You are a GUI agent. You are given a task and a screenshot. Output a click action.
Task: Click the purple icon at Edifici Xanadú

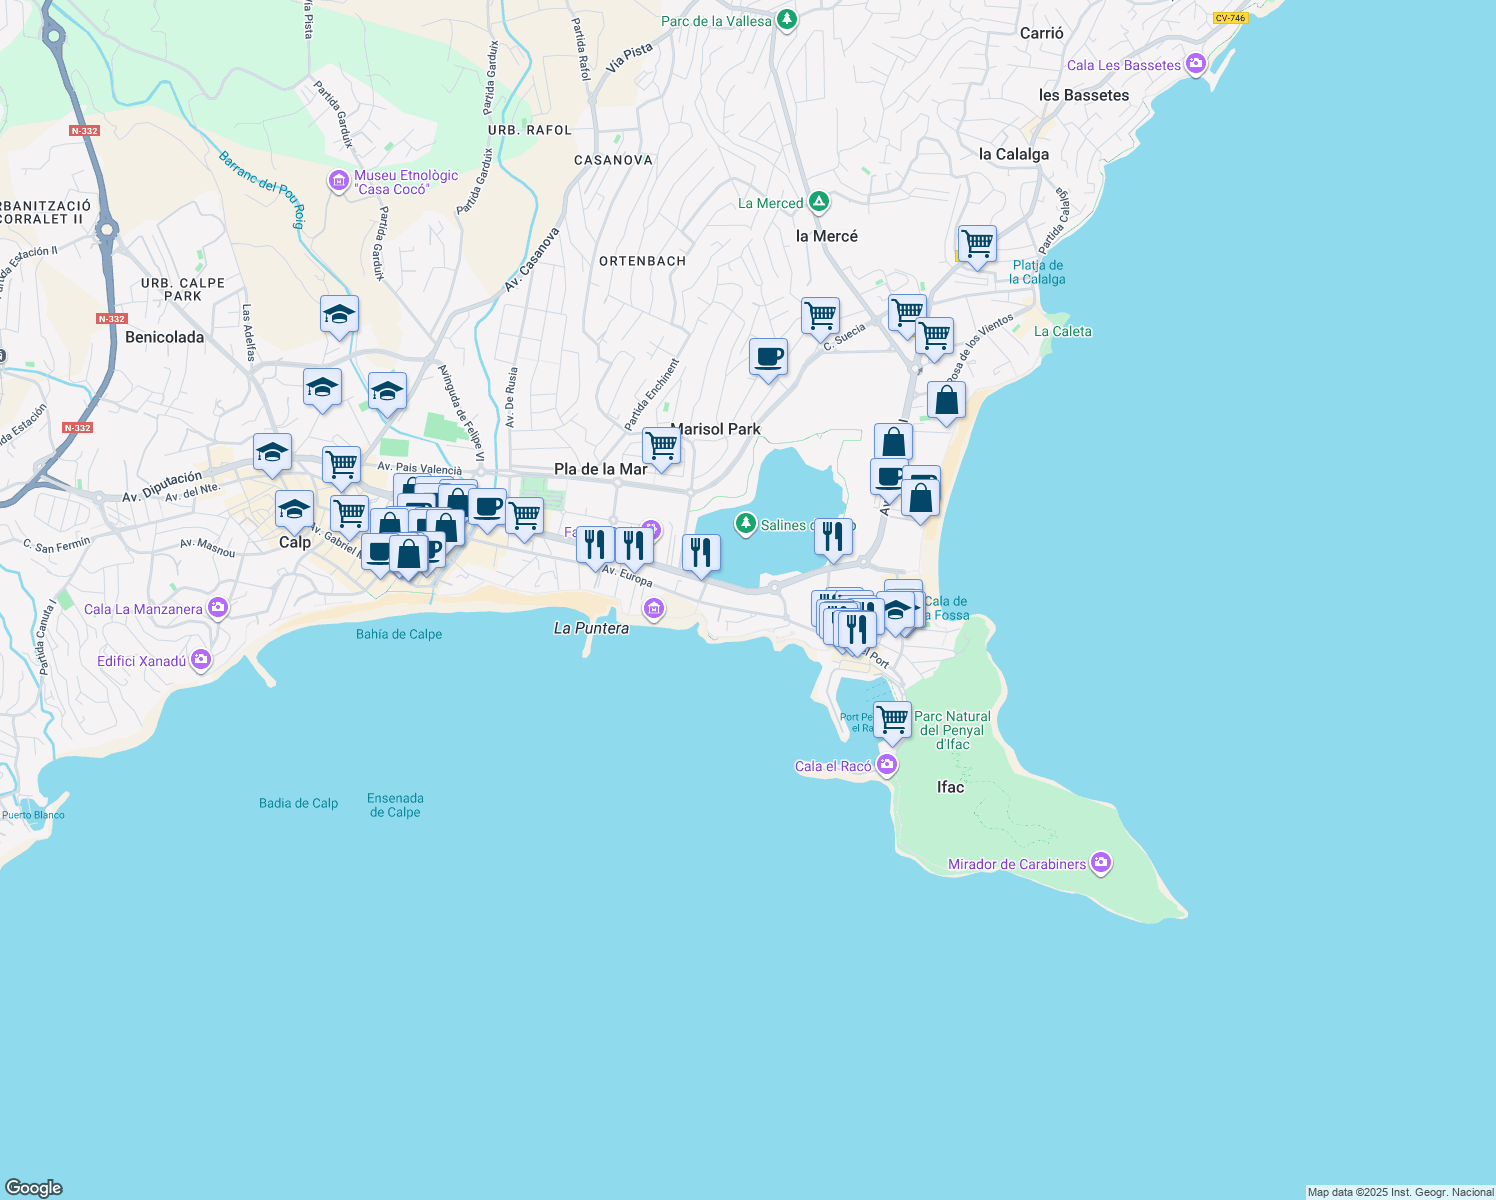[x=201, y=657]
